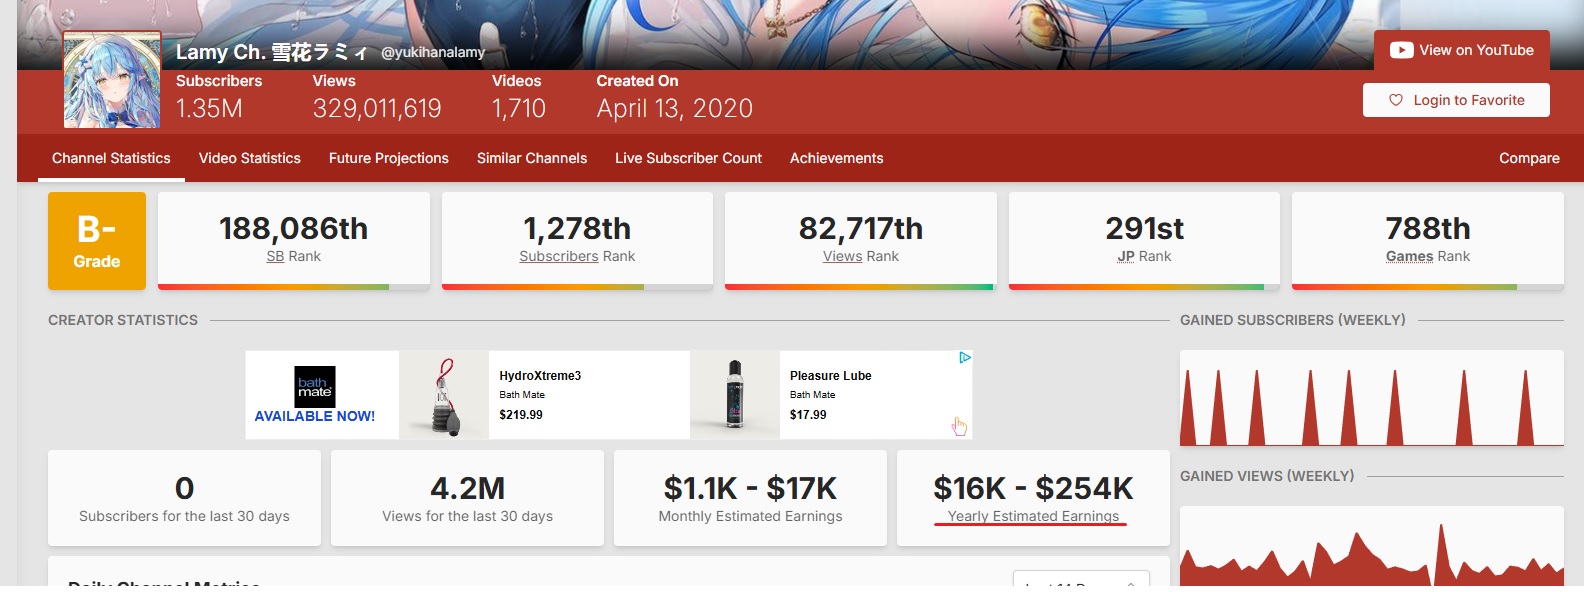Open the View on YouTube button
This screenshot has height=592, width=1584.
(x=1462, y=50)
